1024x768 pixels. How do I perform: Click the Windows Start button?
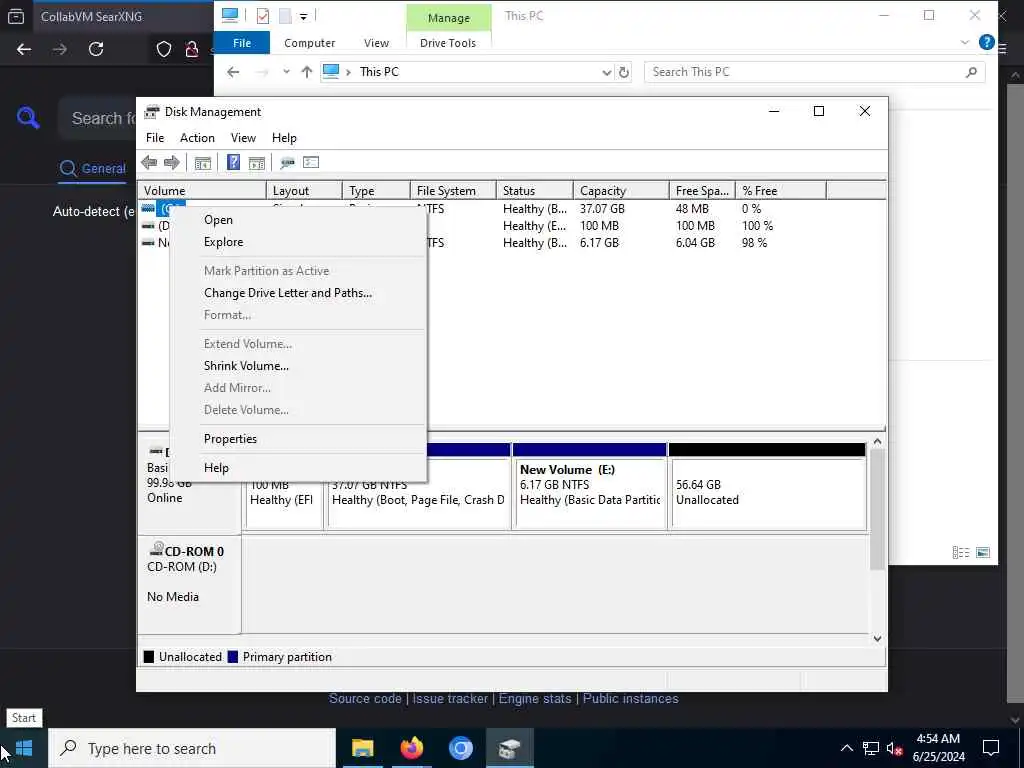[x=24, y=748]
